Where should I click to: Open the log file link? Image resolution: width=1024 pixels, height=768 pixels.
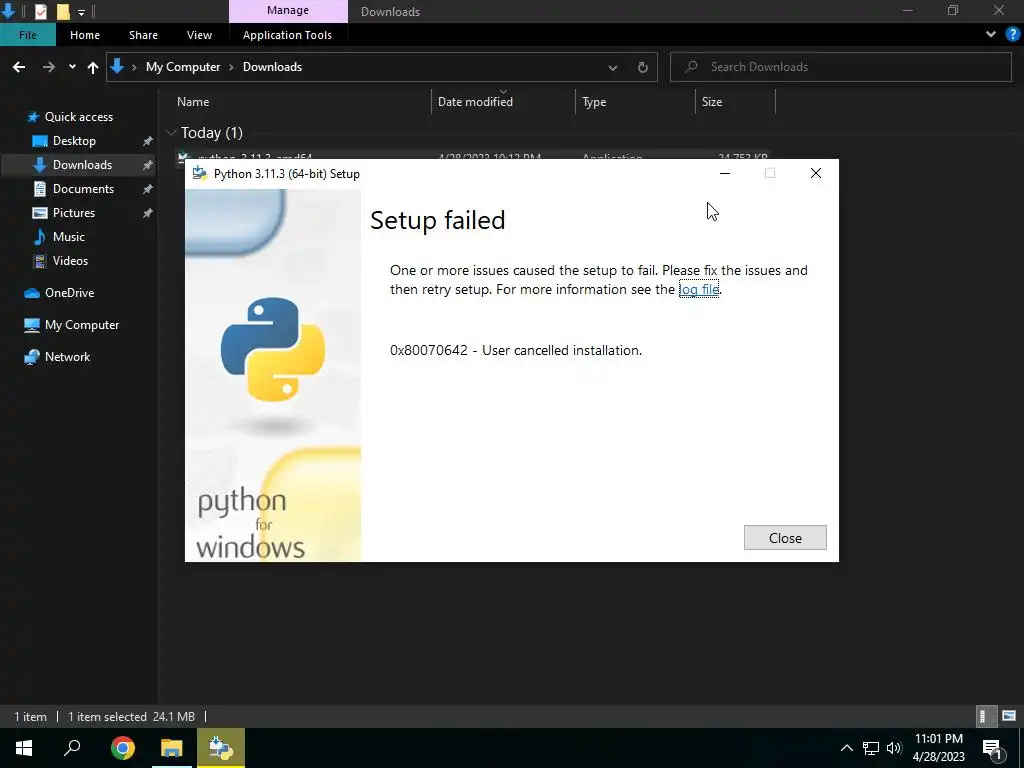coord(699,289)
